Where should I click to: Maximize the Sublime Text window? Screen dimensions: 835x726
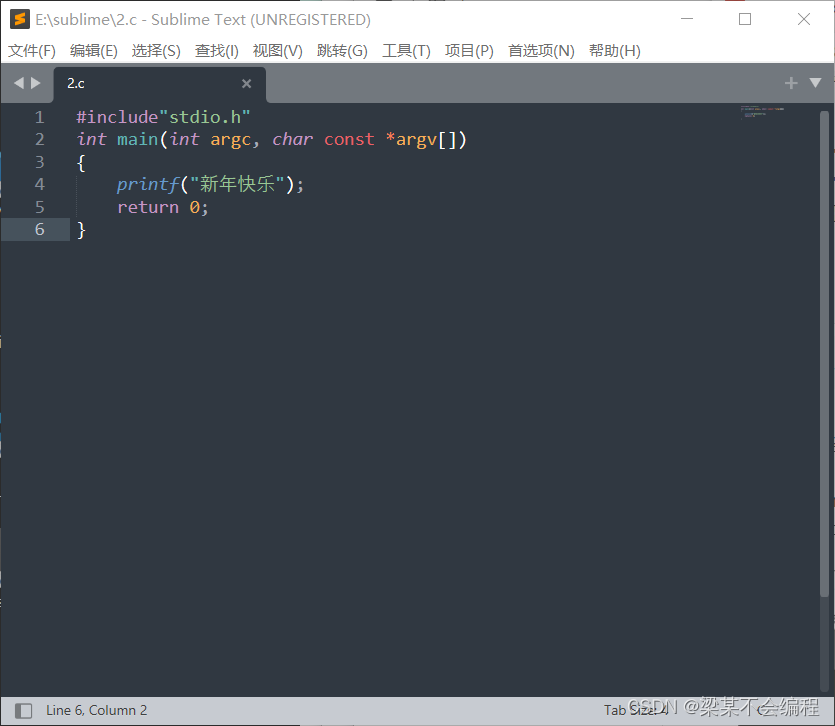tap(745, 19)
